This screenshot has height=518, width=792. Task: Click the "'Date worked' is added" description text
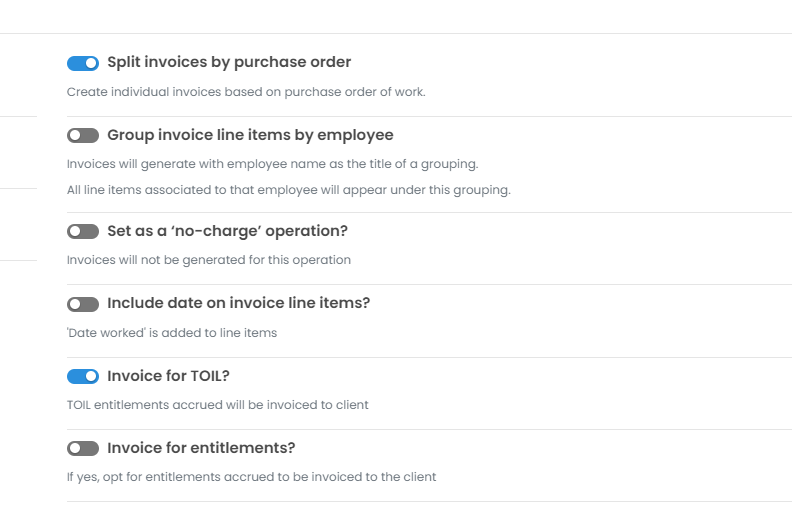click(x=171, y=332)
